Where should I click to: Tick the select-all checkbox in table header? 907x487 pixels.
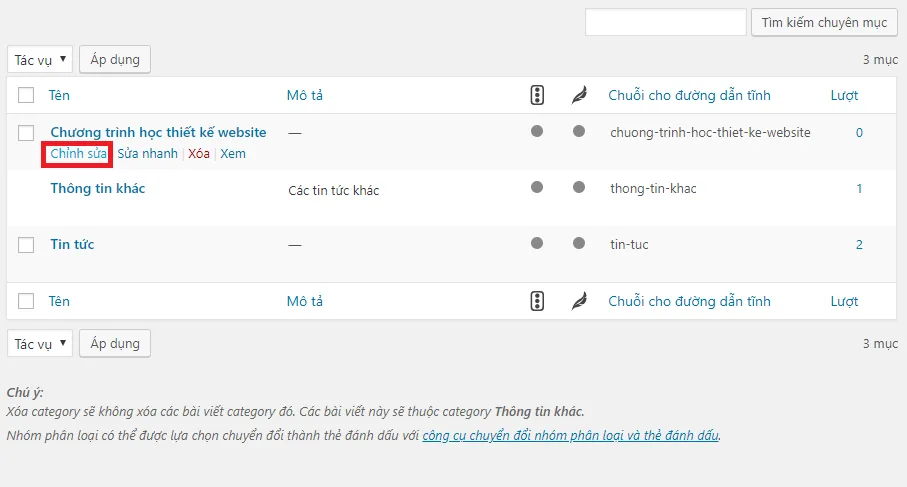pos(27,96)
